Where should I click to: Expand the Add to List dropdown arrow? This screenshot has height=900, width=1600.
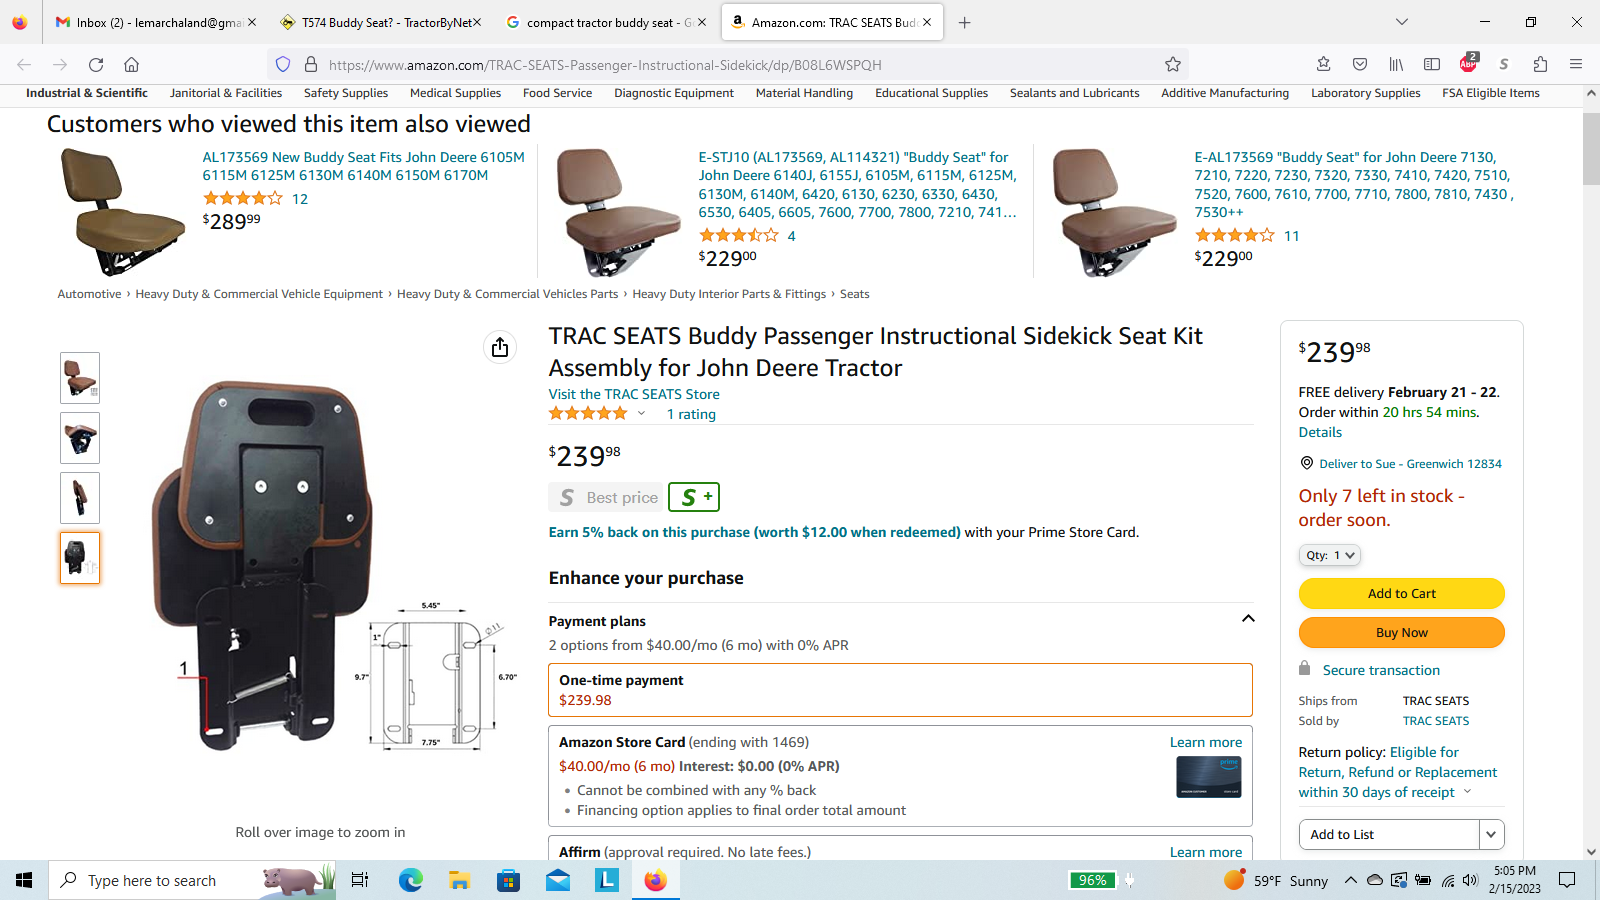[1491, 834]
